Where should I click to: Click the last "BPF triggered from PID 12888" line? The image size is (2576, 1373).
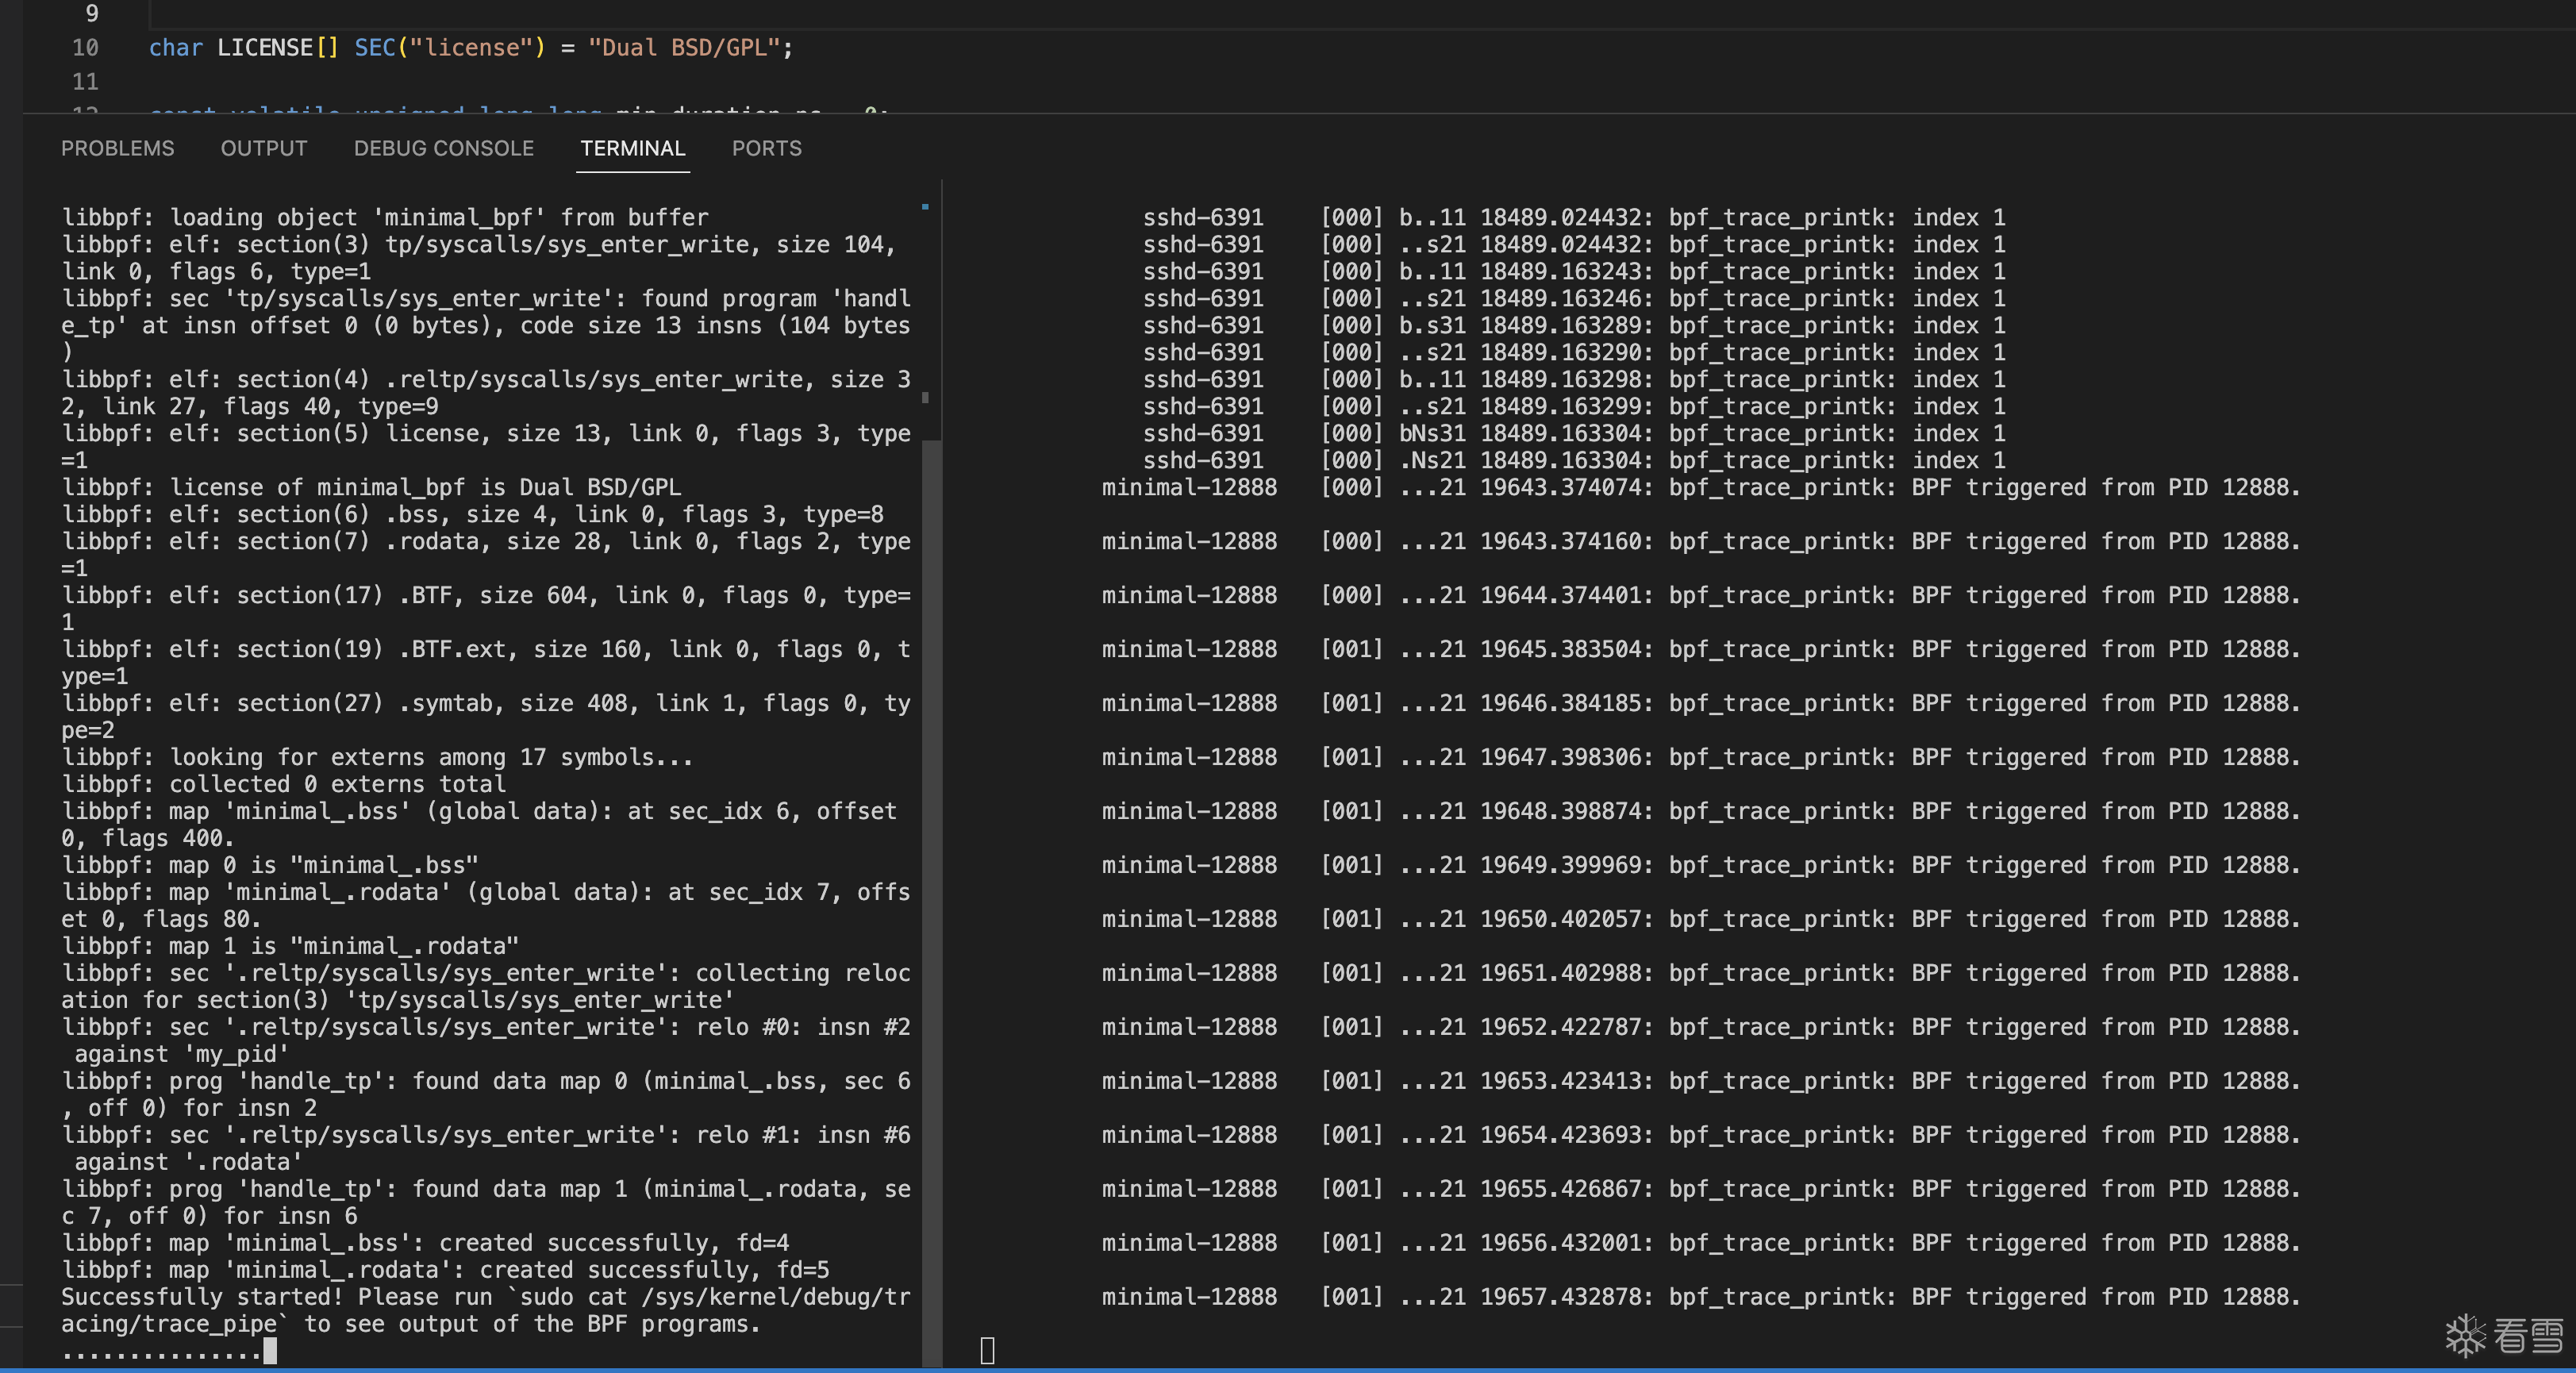click(x=1701, y=1296)
